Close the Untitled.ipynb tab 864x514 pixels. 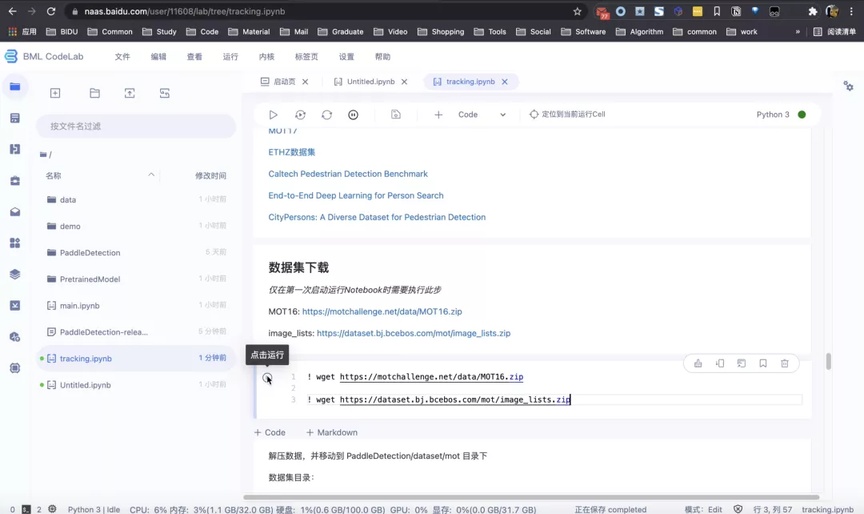[404, 82]
